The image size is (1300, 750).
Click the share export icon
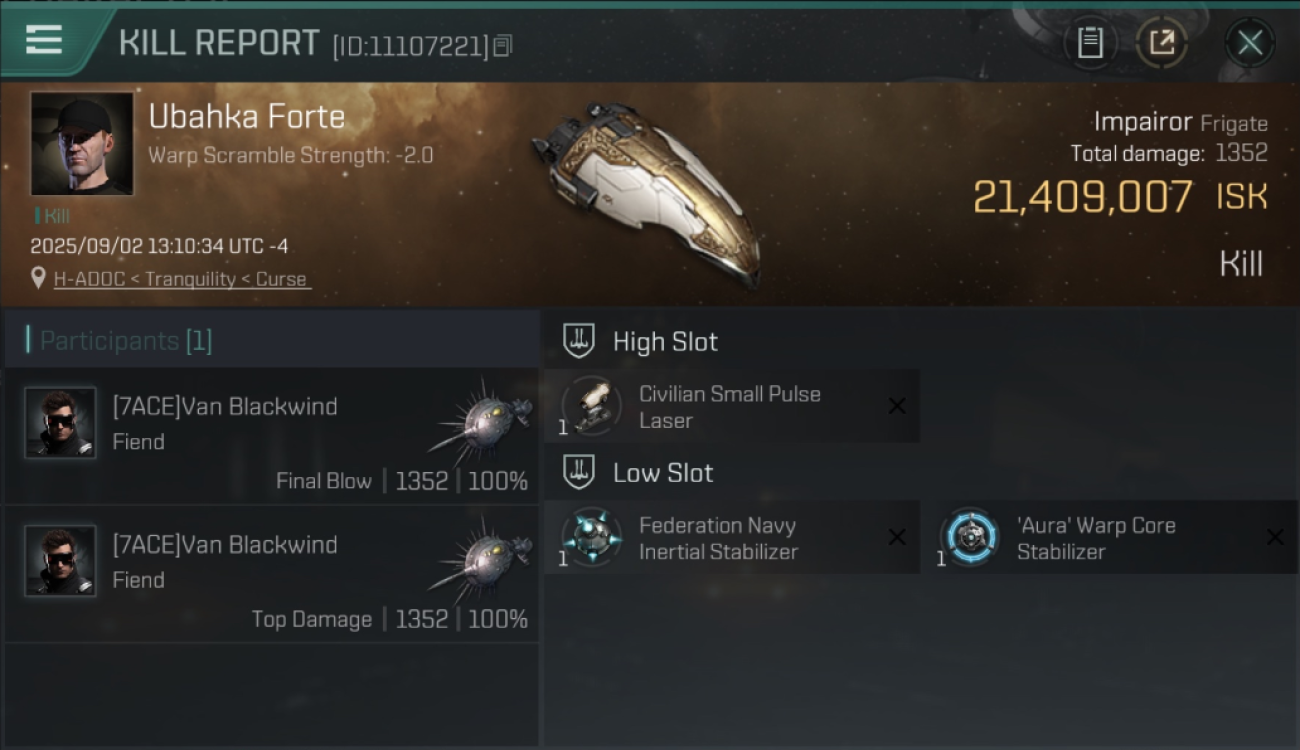[1161, 42]
